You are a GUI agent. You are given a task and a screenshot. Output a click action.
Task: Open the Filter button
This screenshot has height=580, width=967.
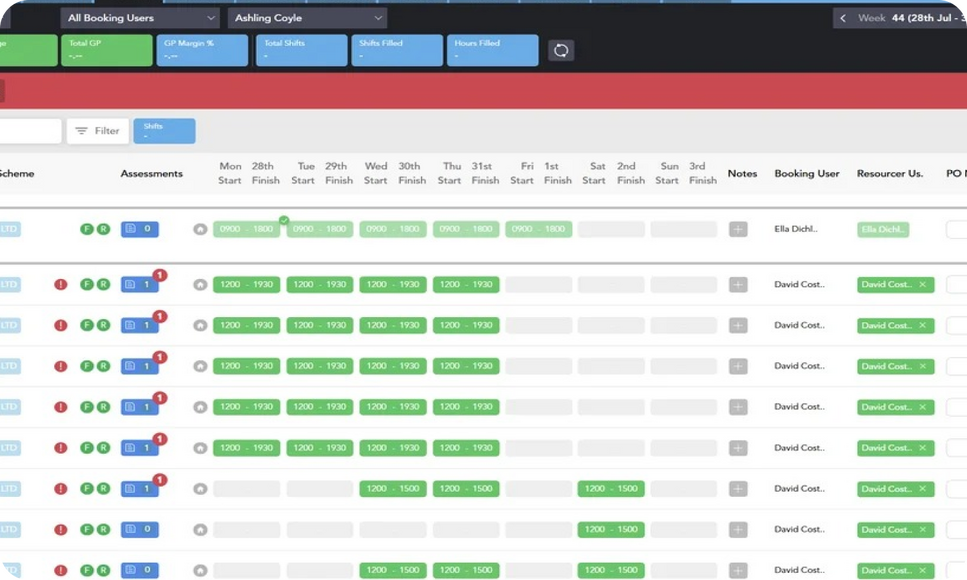(x=97, y=131)
